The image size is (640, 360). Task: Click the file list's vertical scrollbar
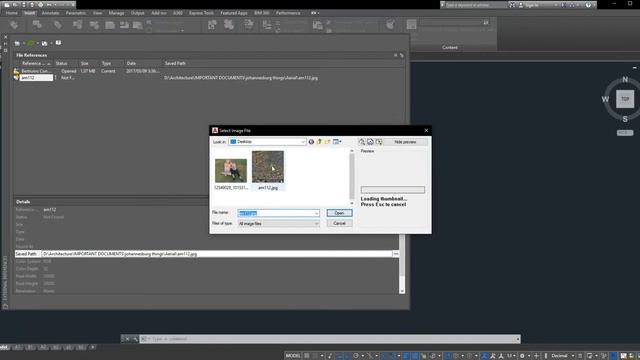(x=352, y=177)
